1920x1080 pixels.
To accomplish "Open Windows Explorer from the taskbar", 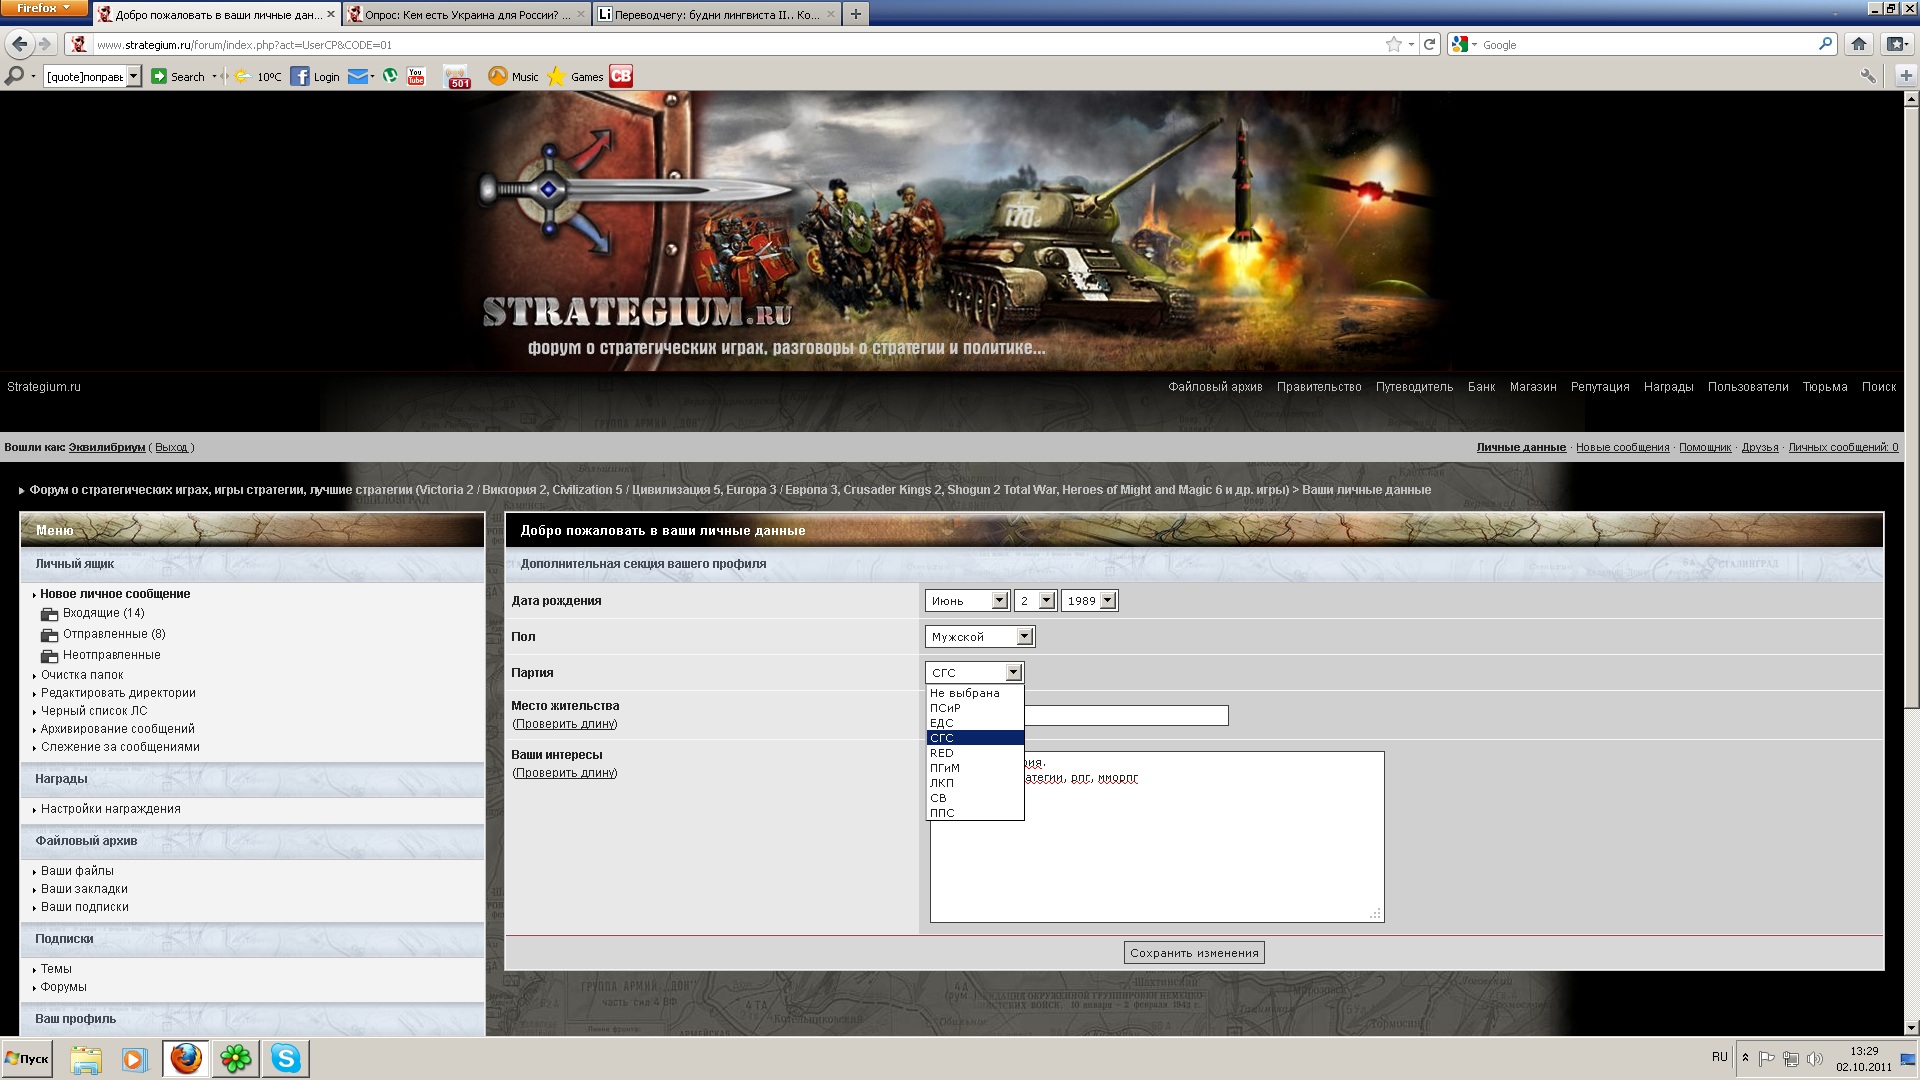I will tap(86, 1058).
